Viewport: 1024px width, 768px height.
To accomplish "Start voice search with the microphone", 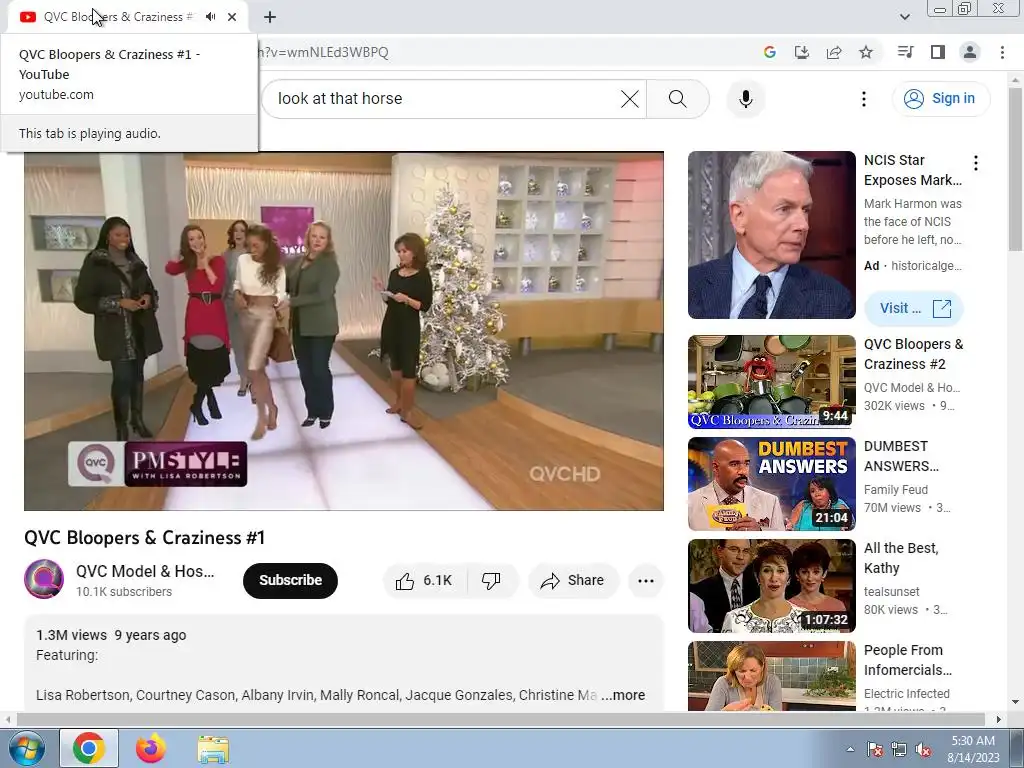I will click(x=746, y=99).
